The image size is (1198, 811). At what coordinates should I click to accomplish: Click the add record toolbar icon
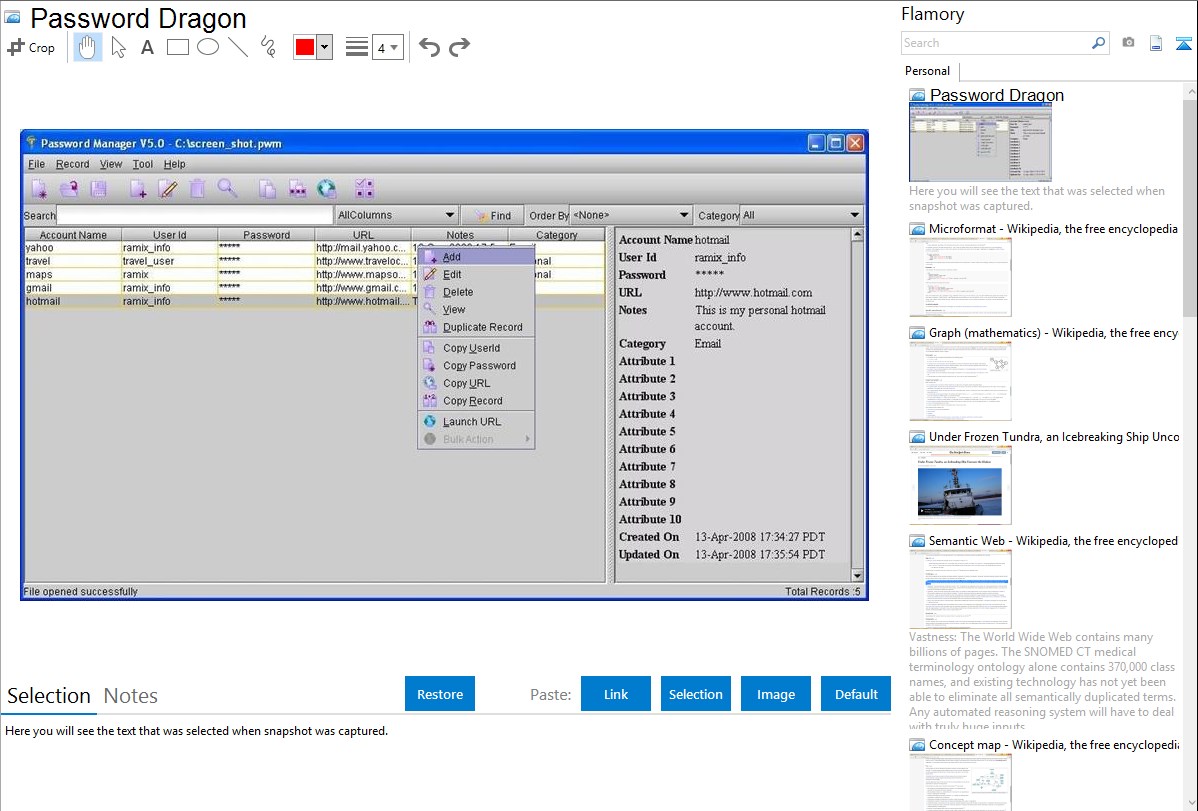(138, 189)
